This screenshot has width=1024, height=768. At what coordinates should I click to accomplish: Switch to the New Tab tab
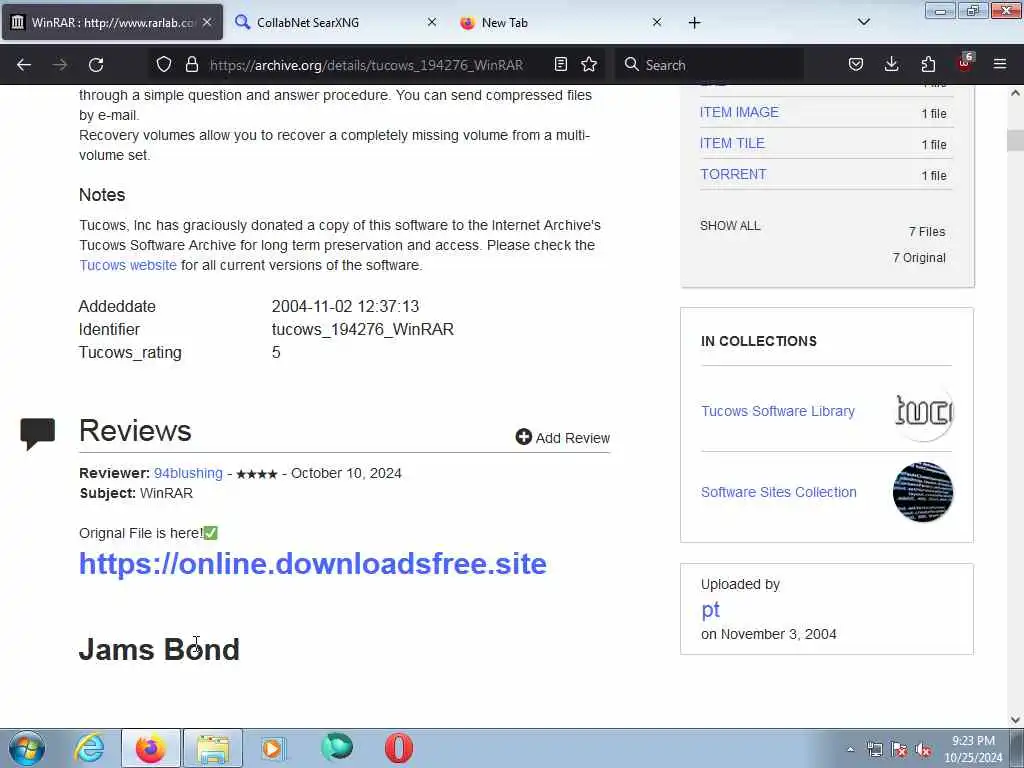pos(562,22)
